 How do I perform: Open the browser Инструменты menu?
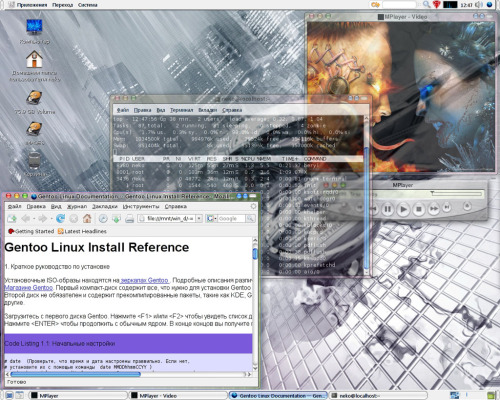coord(141,206)
